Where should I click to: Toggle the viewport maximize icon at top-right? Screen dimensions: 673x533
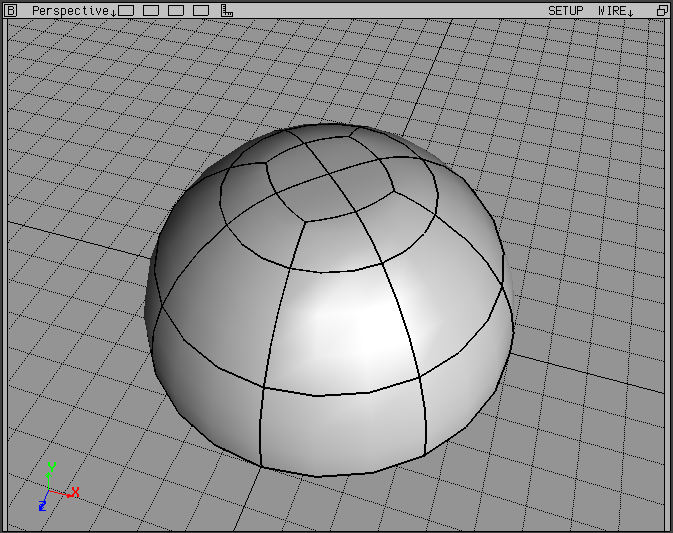tap(661, 10)
